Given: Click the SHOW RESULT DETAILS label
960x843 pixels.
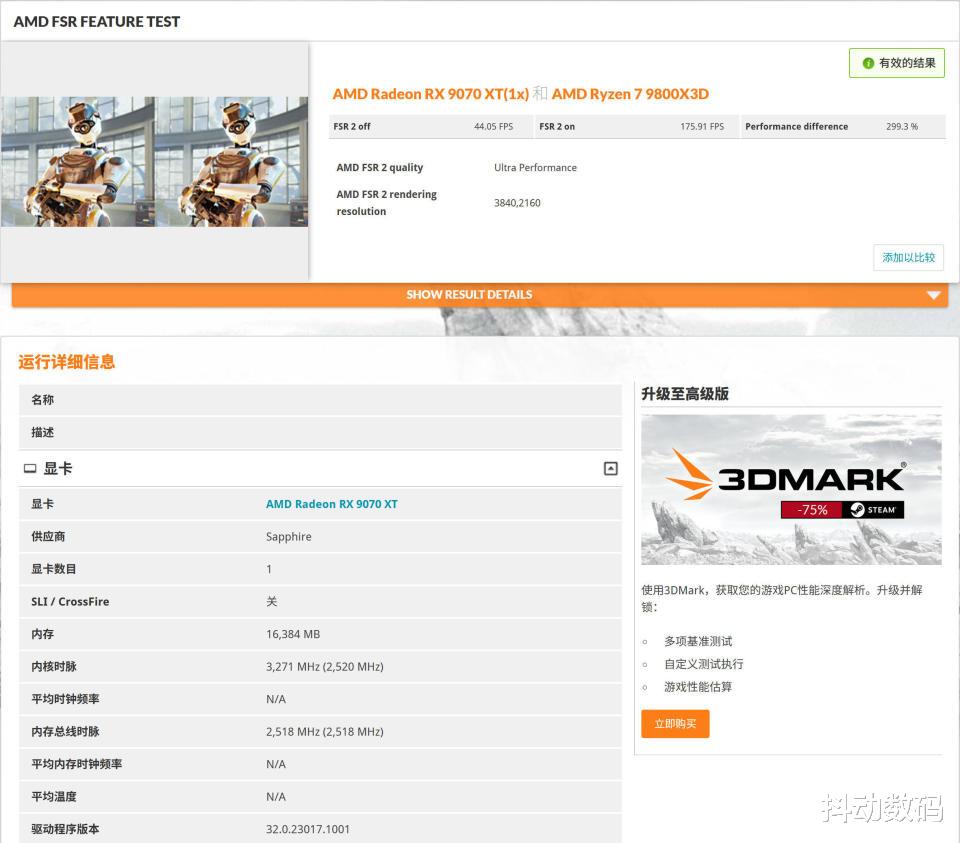Looking at the screenshot, I should pyautogui.click(x=469, y=294).
